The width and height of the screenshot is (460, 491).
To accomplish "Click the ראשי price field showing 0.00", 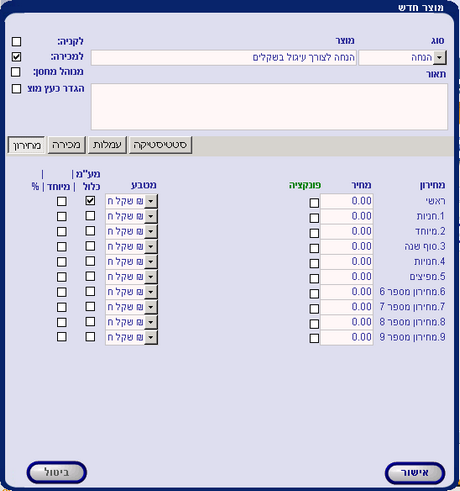I will pyautogui.click(x=347, y=201).
